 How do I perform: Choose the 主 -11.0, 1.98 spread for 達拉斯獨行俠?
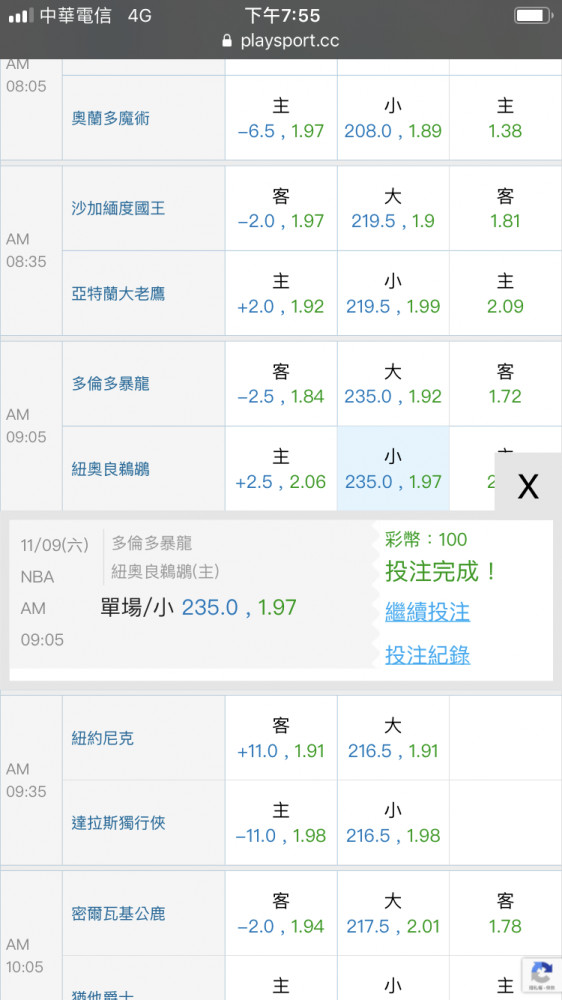tap(281, 823)
